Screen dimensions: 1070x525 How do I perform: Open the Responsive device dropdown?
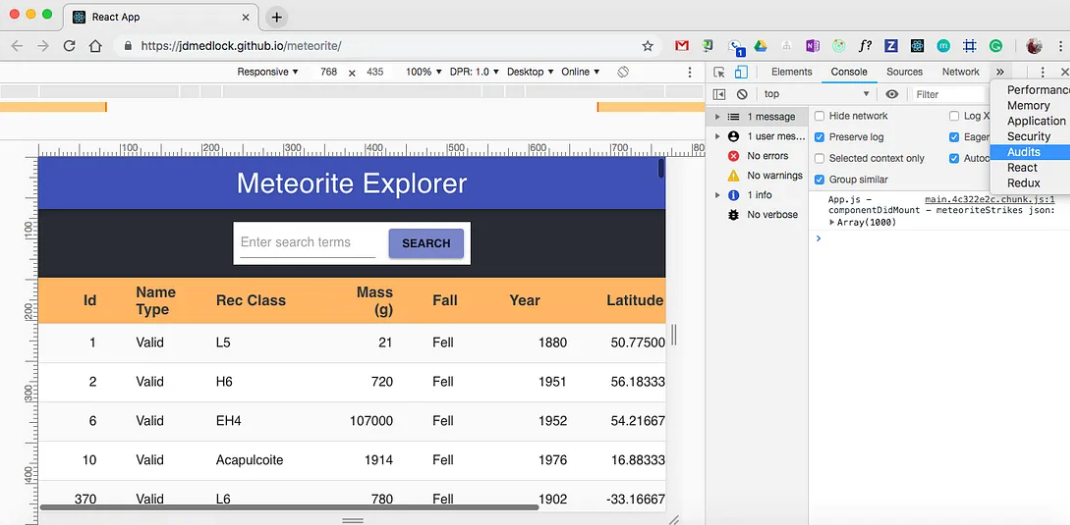point(268,72)
